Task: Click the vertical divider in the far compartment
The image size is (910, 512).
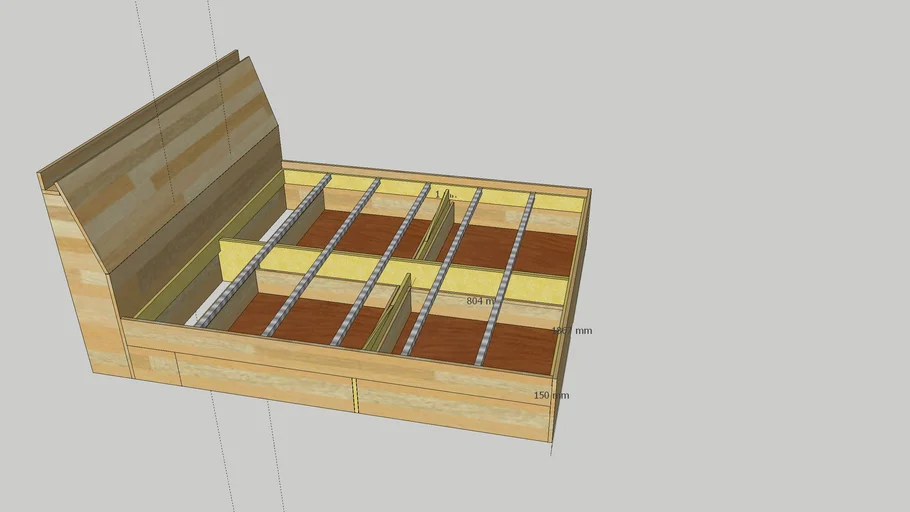Action: pyautogui.click(x=435, y=225)
